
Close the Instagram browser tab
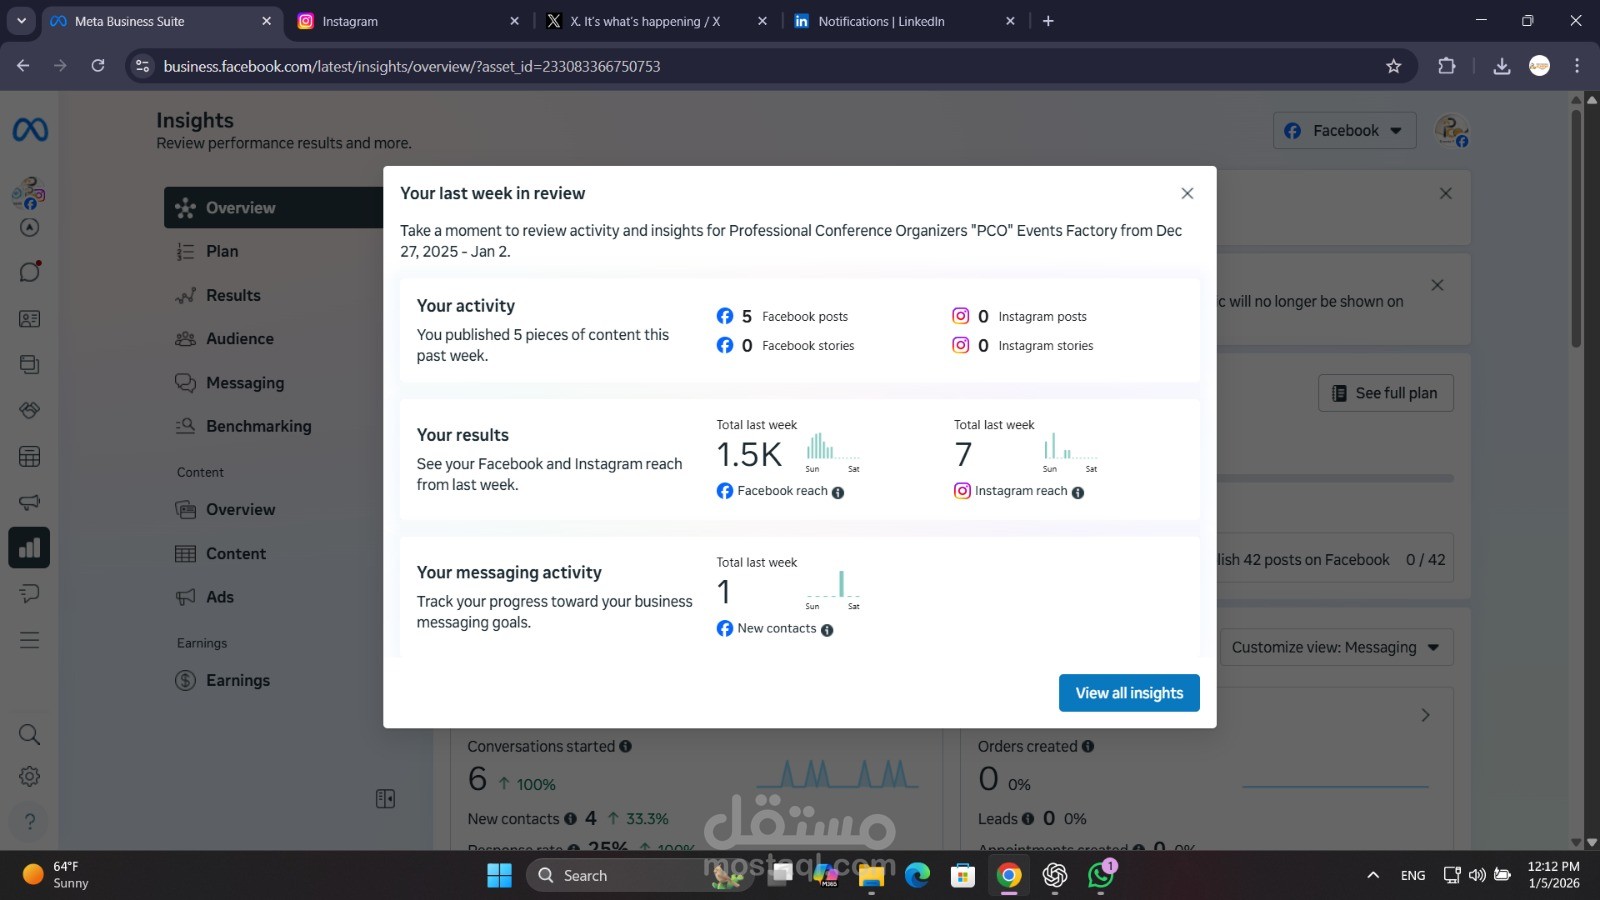click(x=514, y=21)
